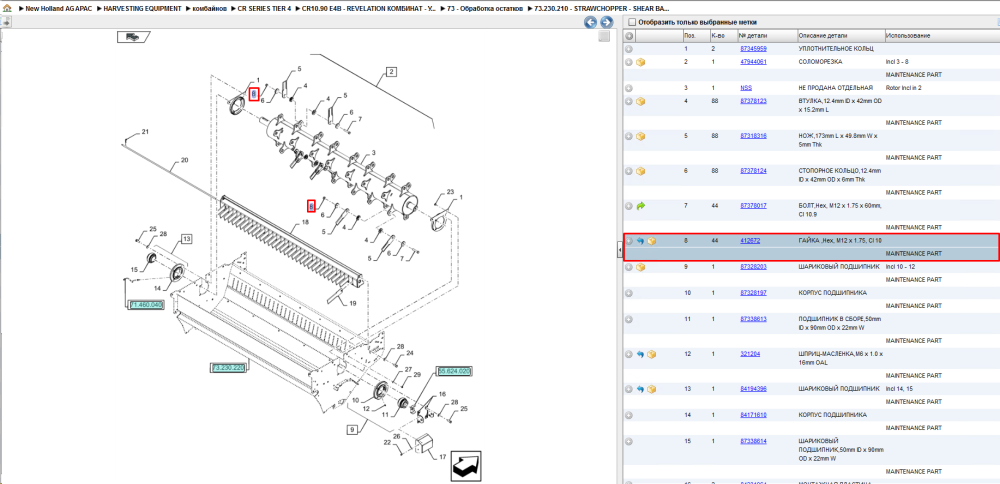Viewport: 1000px width, 484px height.
Task: Add part 87378123 with its plus icon
Action: point(629,101)
